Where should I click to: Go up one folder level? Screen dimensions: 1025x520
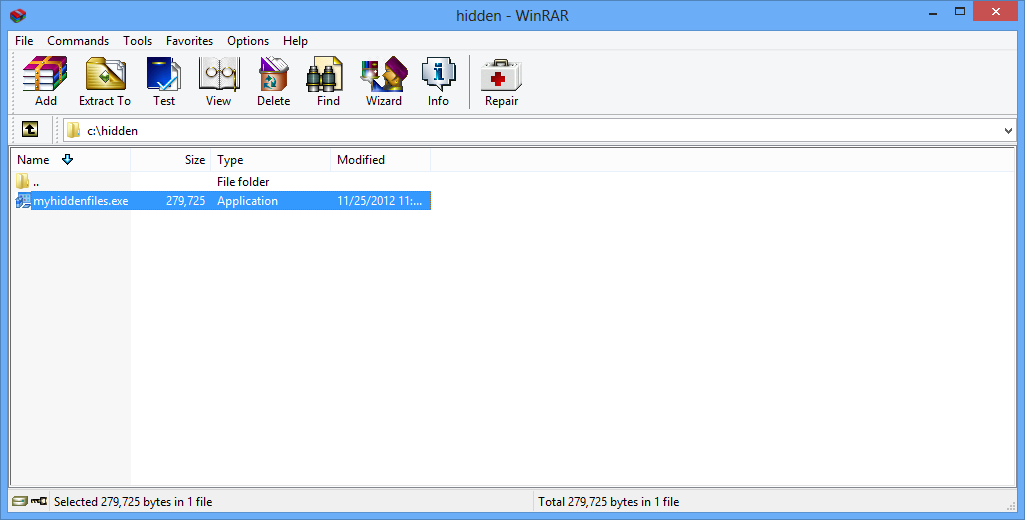(x=29, y=130)
